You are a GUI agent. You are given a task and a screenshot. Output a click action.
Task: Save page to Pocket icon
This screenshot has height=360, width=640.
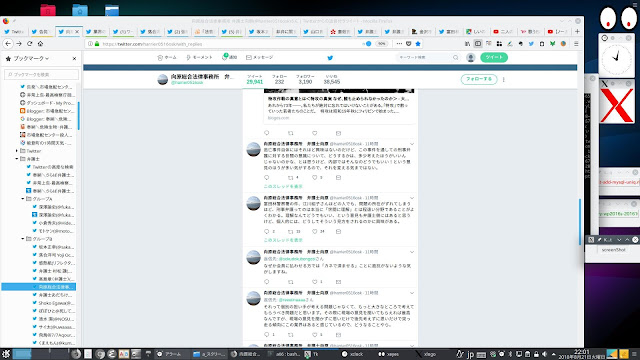click(409, 44)
